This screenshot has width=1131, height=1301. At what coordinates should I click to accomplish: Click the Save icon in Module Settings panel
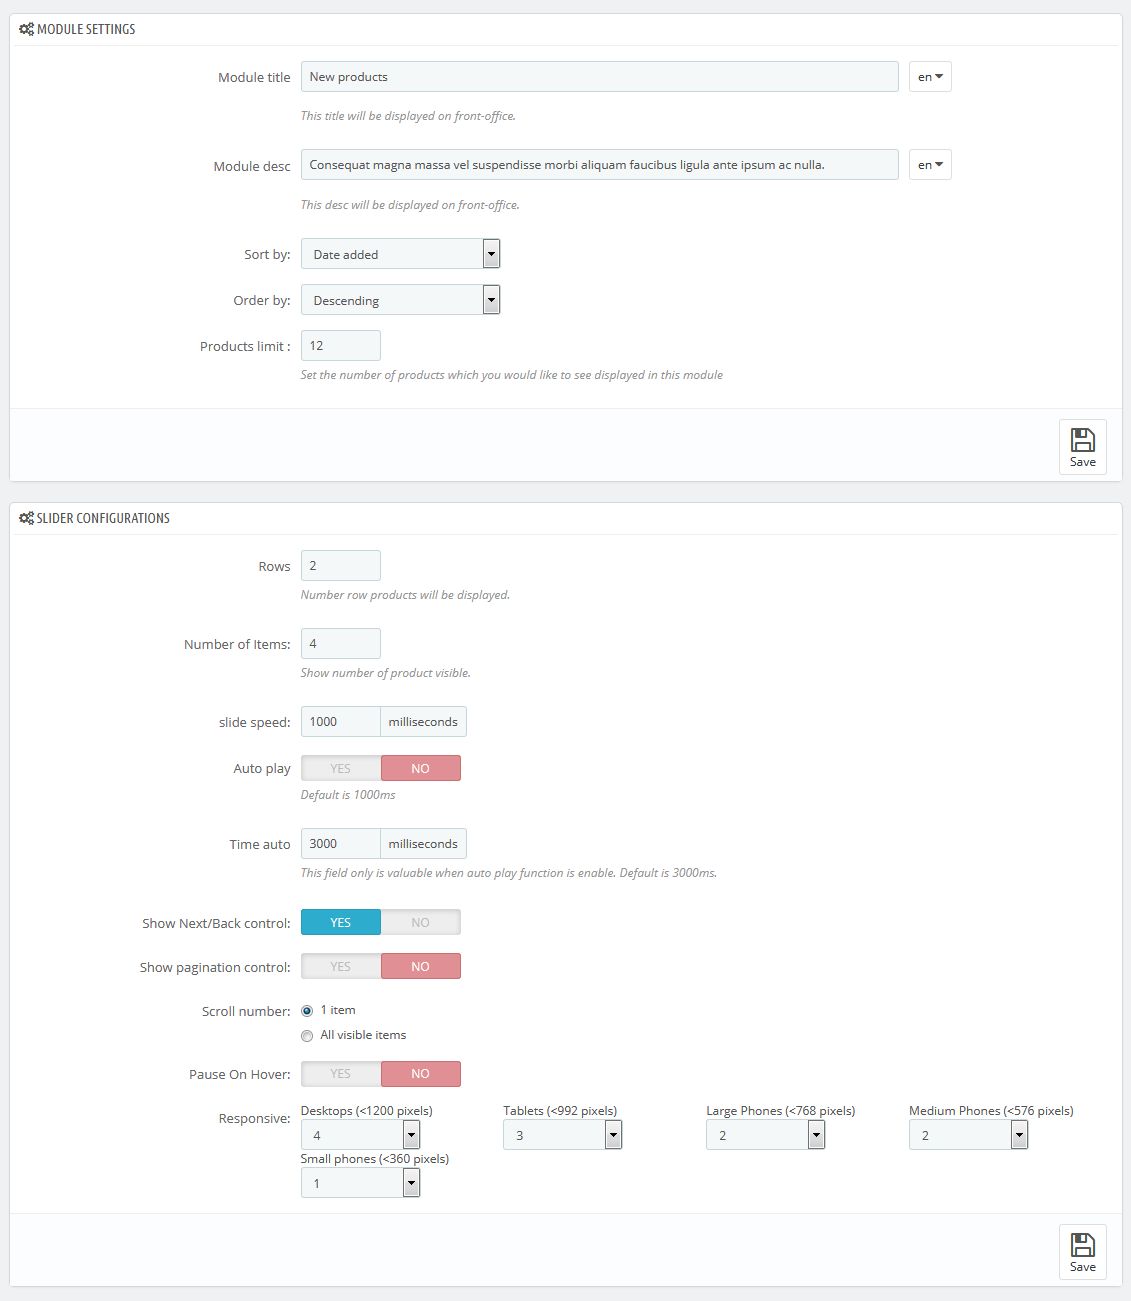point(1082,441)
